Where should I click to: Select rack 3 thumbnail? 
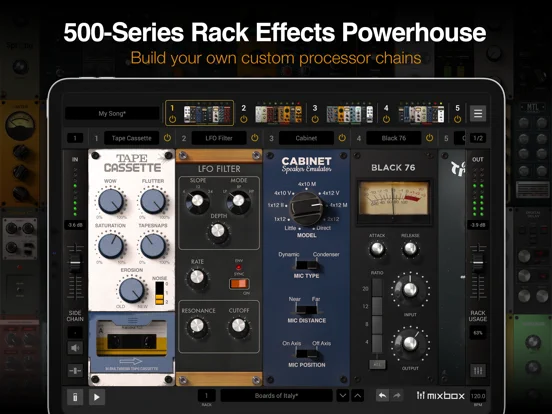(350, 113)
